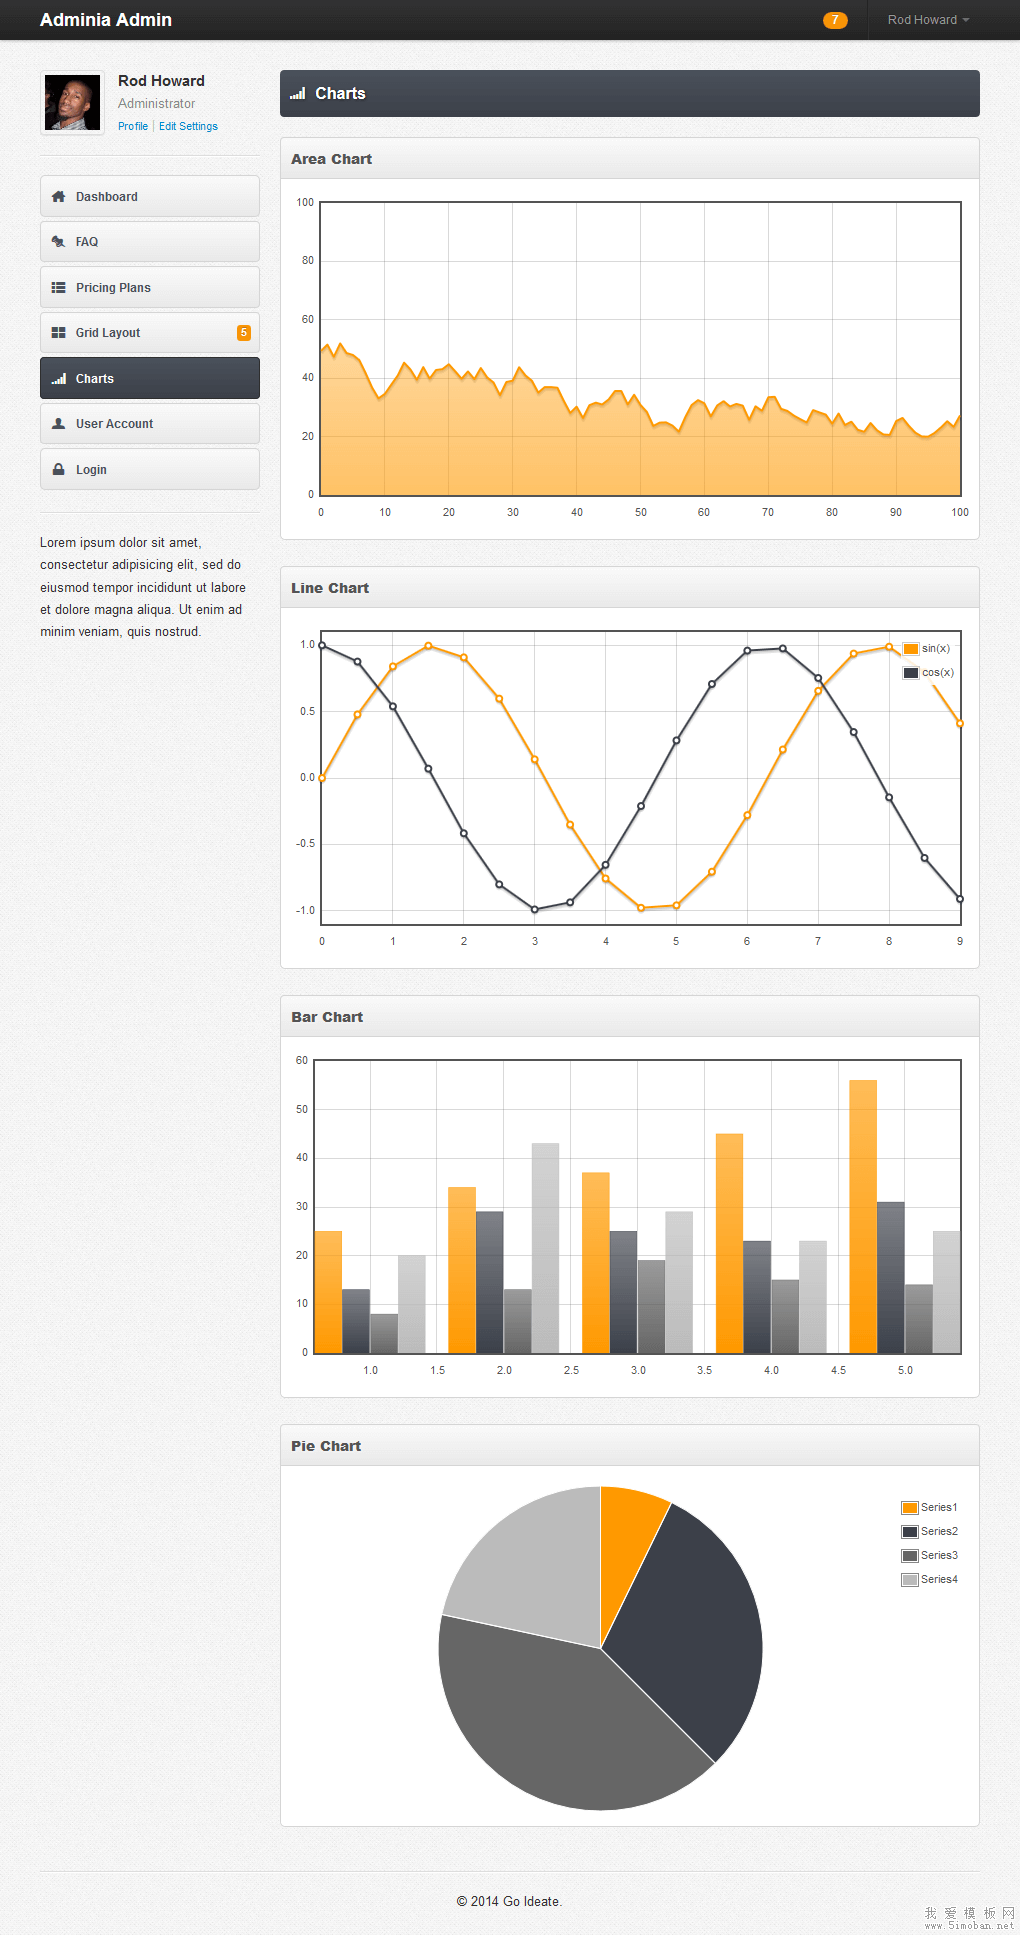Image resolution: width=1020 pixels, height=1935 pixels.
Task: Click the Pricing Plans list icon
Action: click(58, 288)
